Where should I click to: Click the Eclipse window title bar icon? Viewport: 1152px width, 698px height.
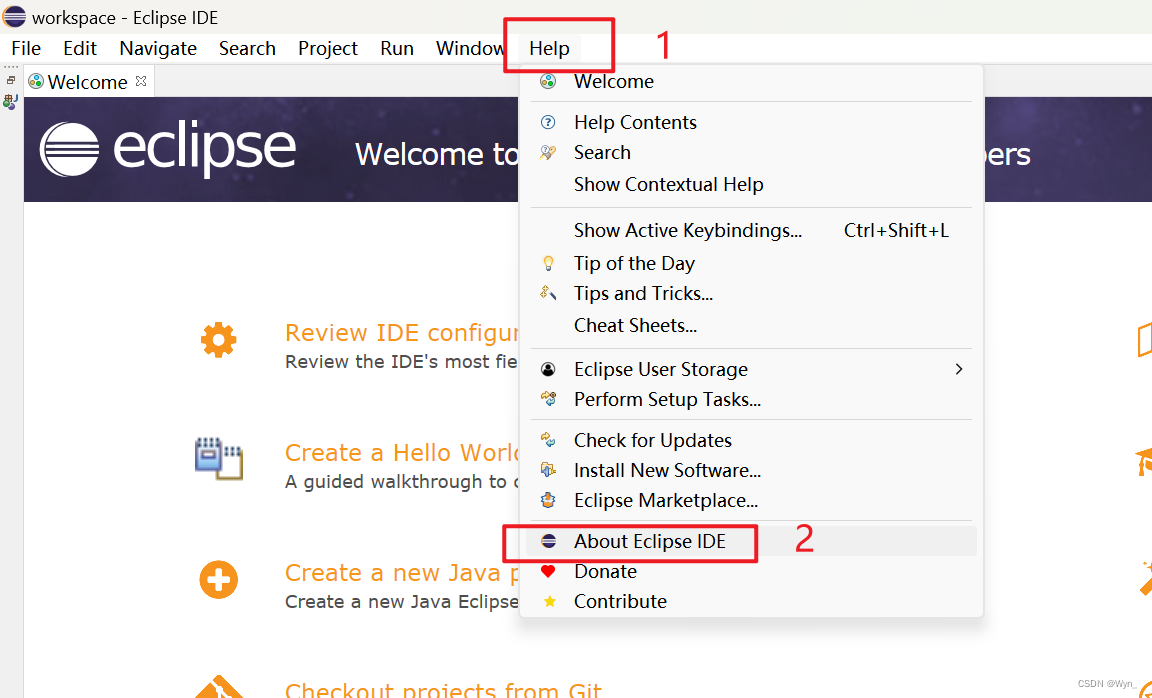tap(14, 16)
